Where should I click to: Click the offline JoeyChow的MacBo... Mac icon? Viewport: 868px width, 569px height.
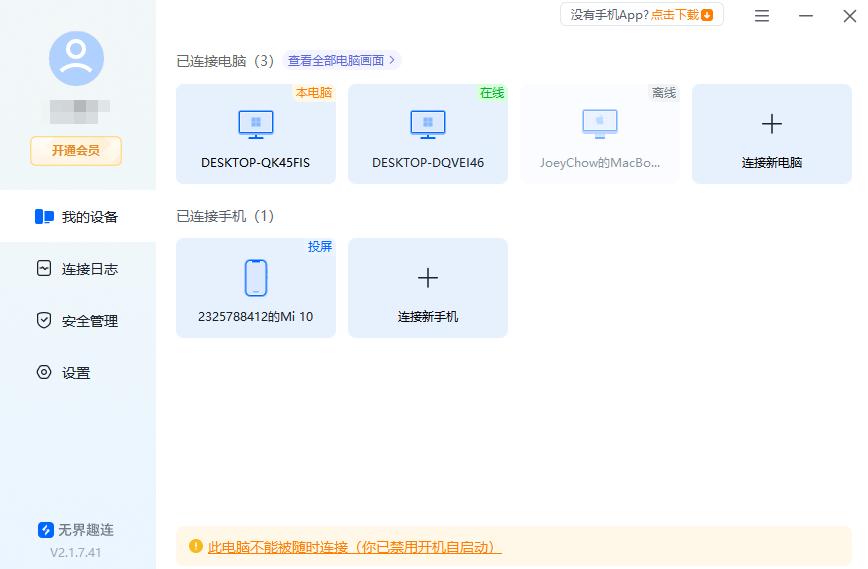tap(600, 123)
